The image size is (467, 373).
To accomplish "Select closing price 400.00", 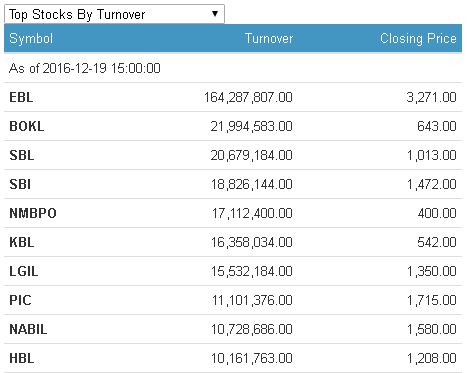I will [x=437, y=213].
